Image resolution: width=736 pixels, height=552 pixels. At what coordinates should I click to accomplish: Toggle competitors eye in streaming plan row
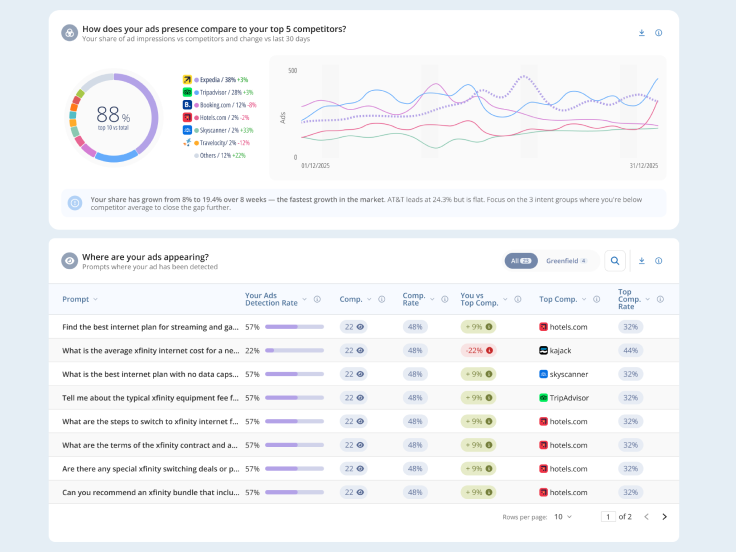click(360, 327)
